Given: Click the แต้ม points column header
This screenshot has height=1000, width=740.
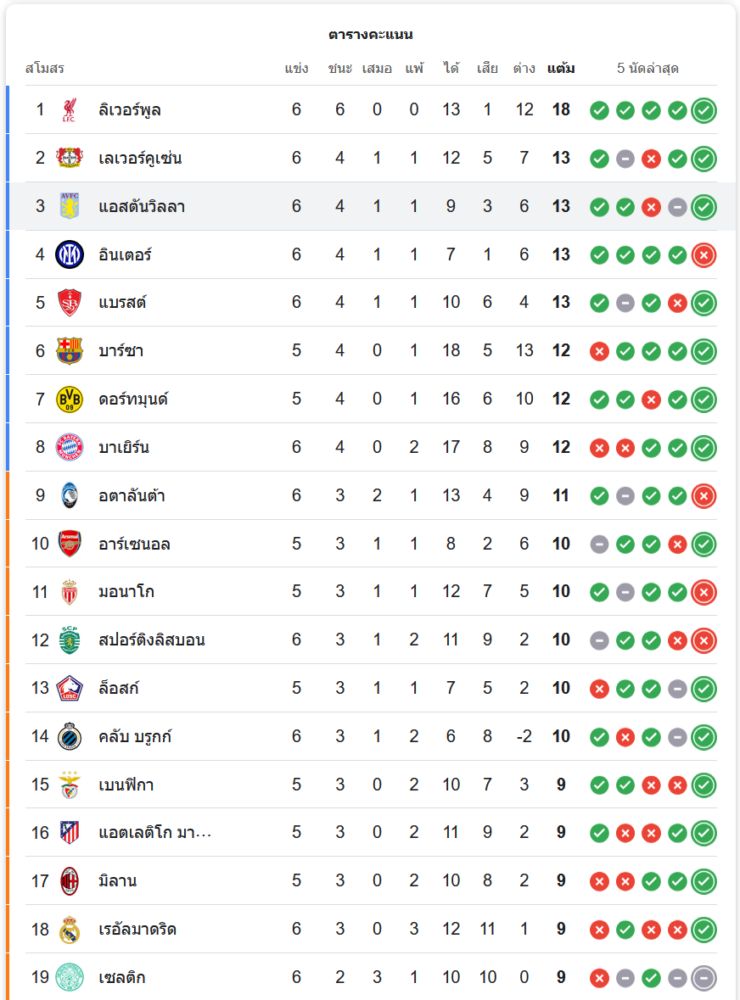Looking at the screenshot, I should point(561,69).
